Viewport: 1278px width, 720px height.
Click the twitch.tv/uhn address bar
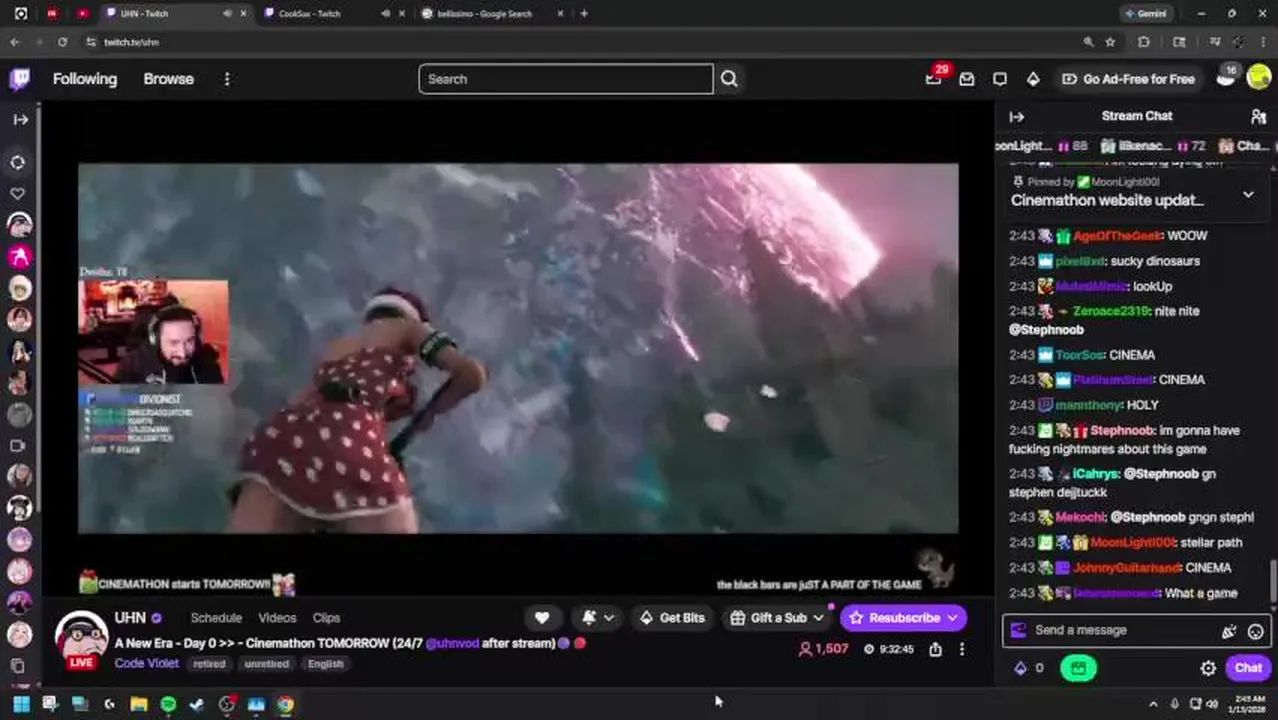point(580,42)
